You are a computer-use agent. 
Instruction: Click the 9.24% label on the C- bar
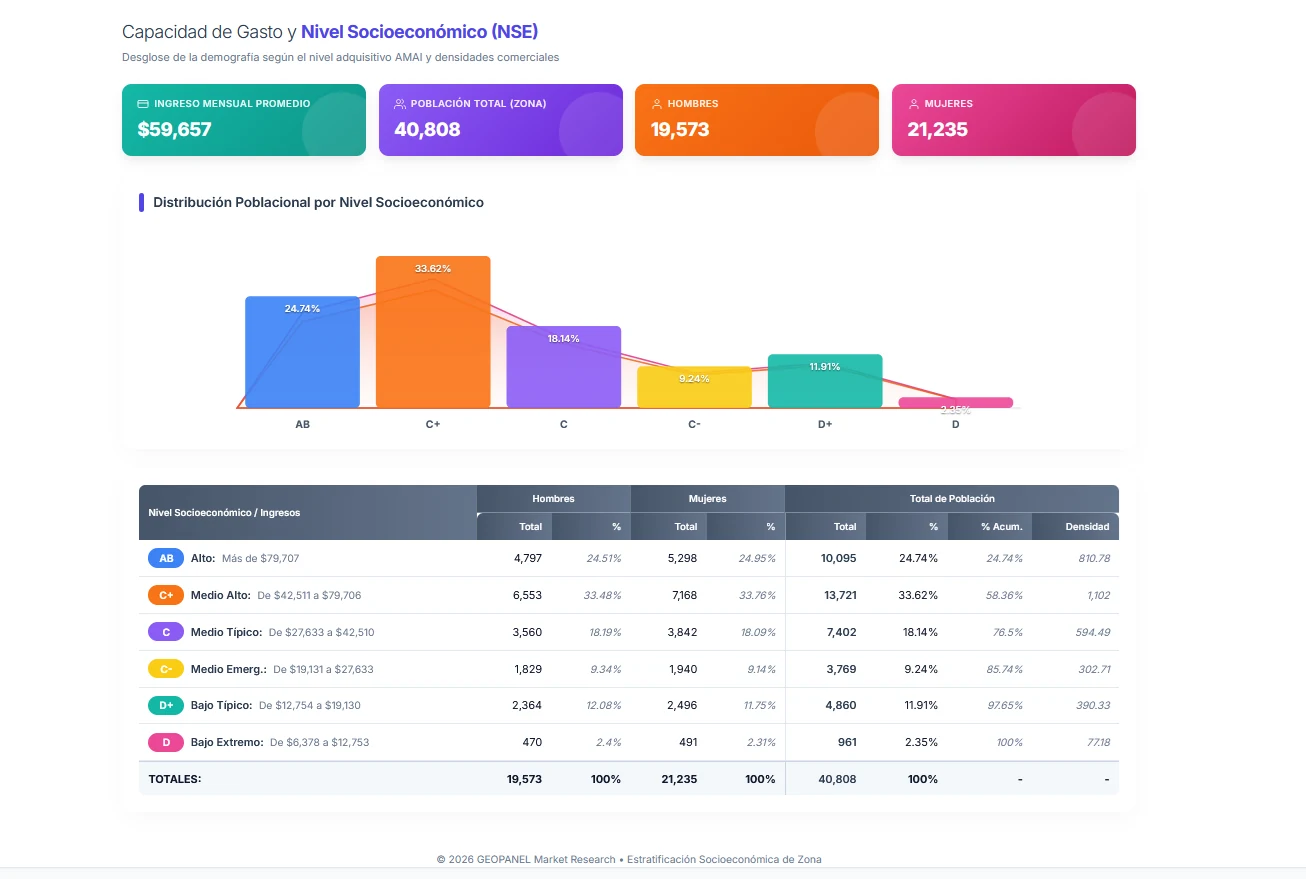(x=694, y=379)
